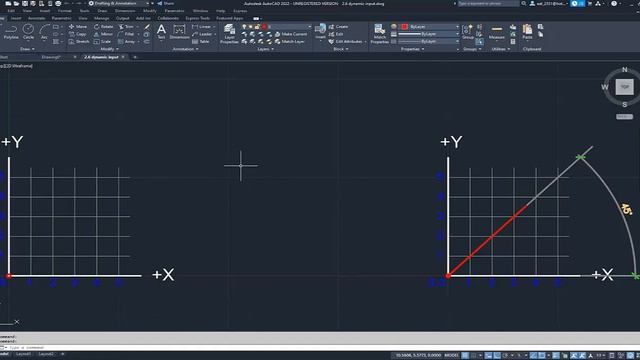Click the Match Layer button
Image resolution: width=640 pixels, height=360 pixels.
pos(290,42)
